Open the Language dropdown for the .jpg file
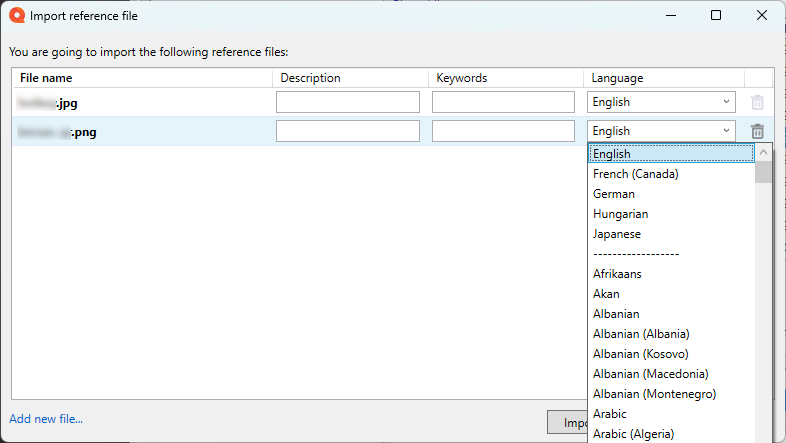 click(661, 102)
